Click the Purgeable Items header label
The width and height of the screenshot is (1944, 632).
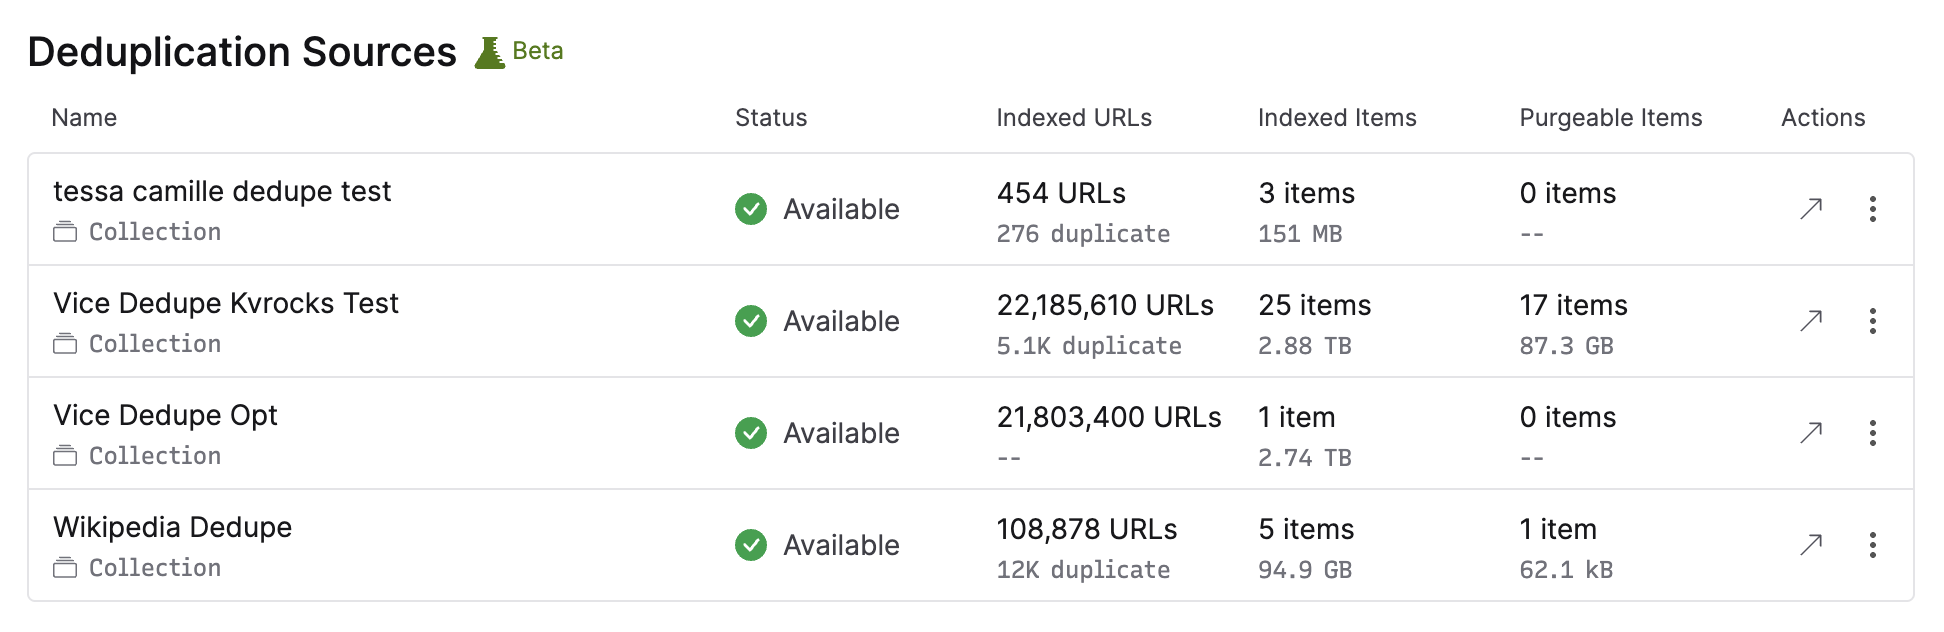pos(1610,117)
